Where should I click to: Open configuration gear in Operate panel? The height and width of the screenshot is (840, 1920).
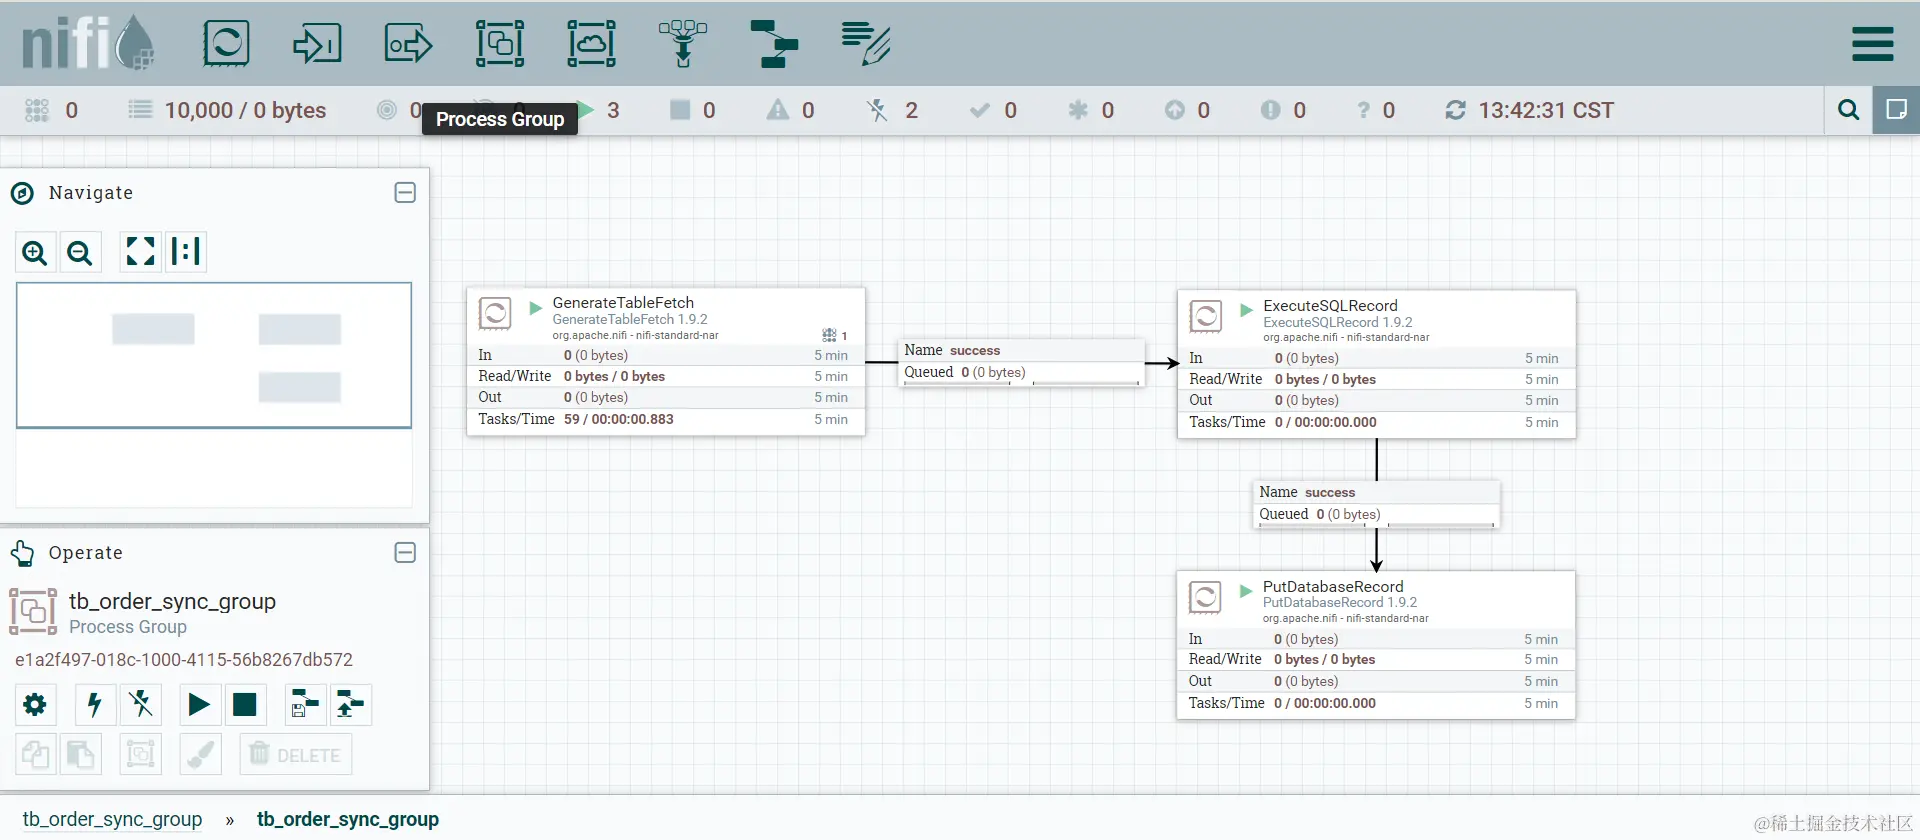(x=35, y=705)
